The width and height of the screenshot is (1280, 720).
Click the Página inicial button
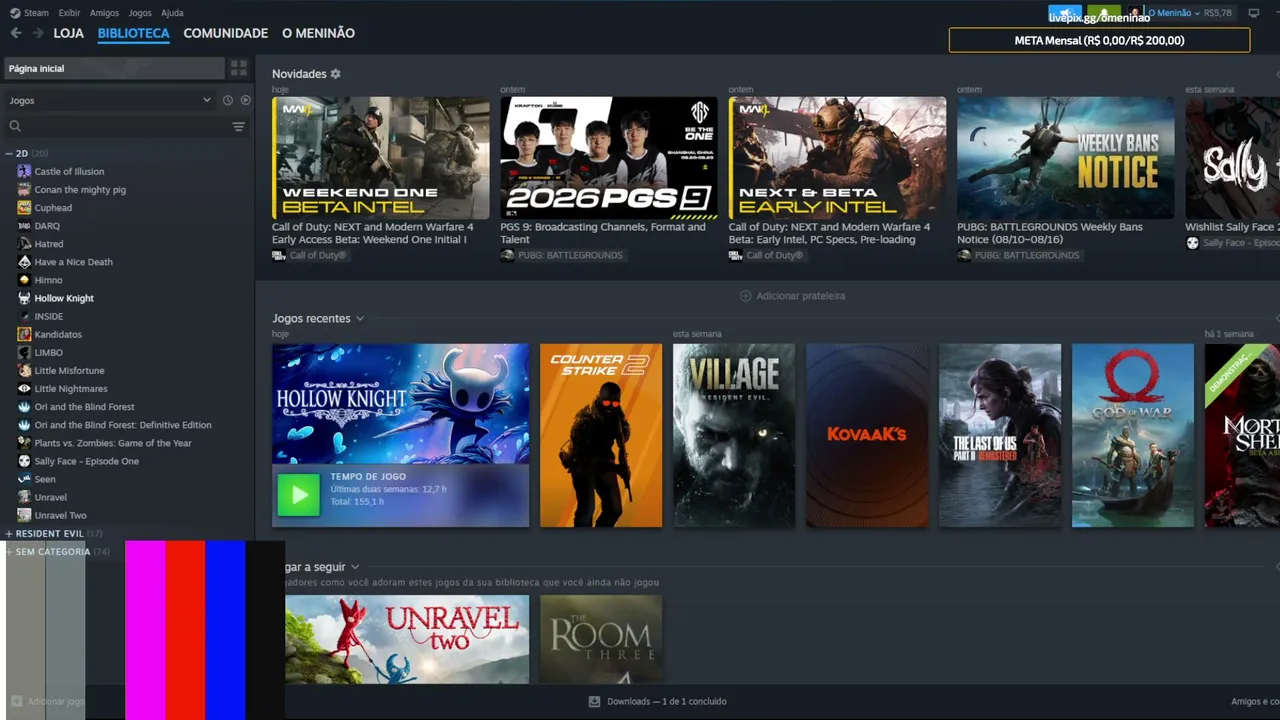(115, 68)
